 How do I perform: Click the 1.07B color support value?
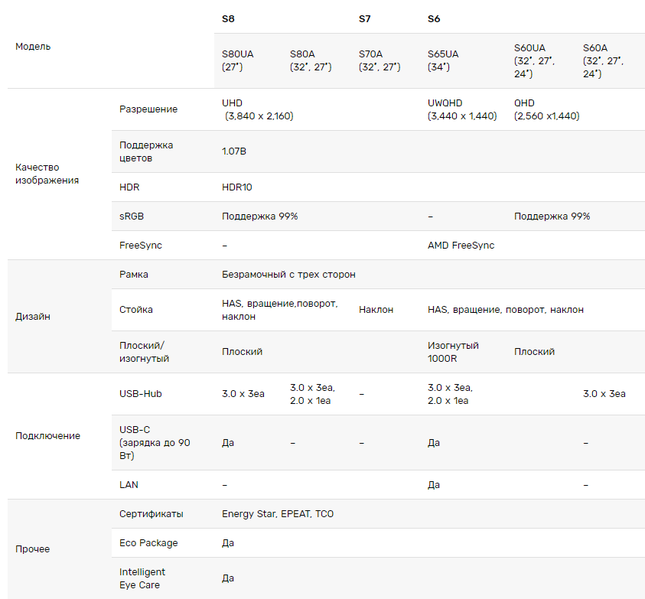(x=237, y=152)
